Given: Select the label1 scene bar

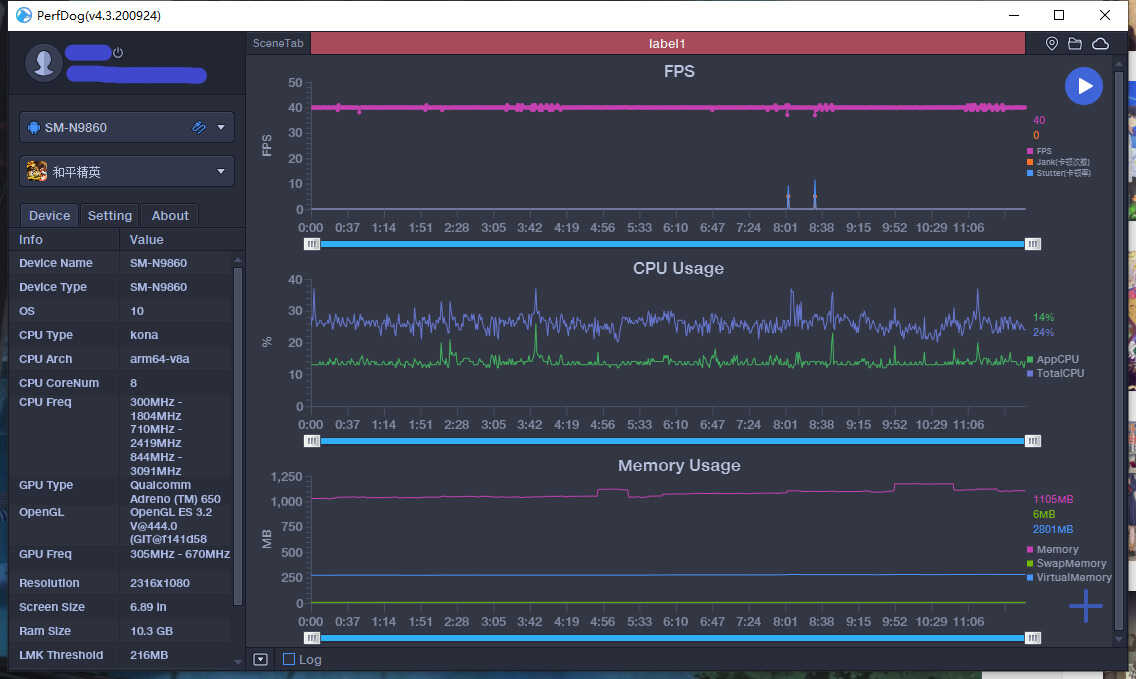Looking at the screenshot, I should pos(667,44).
